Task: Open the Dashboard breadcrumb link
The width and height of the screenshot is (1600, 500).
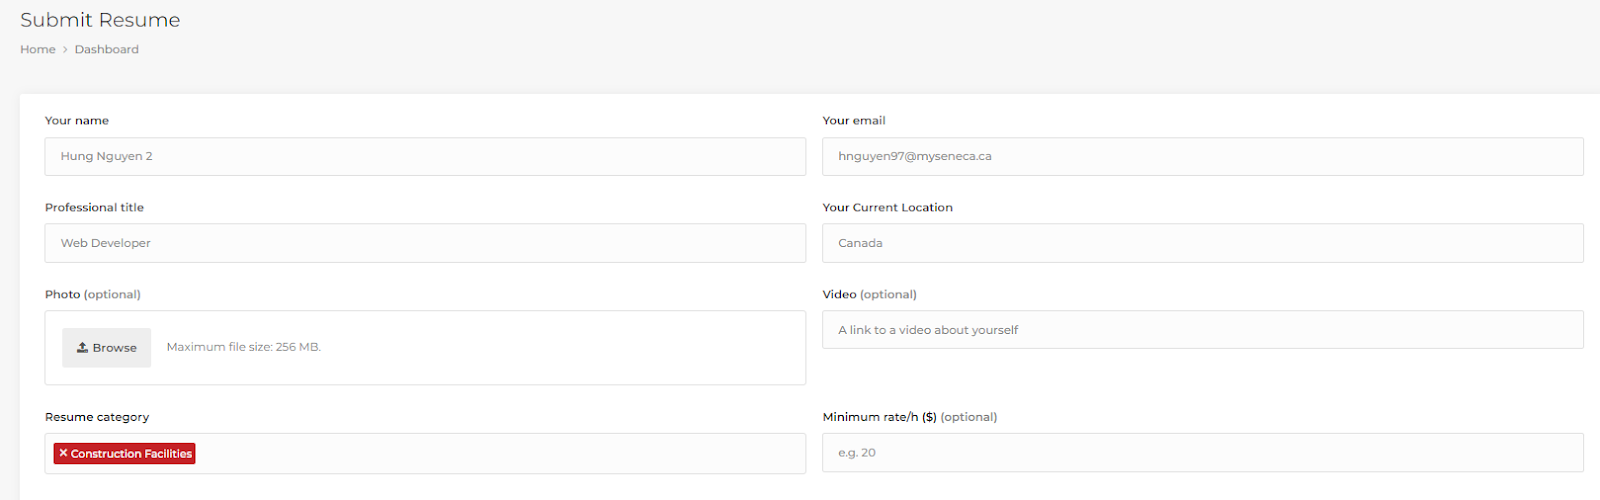Action: pos(106,49)
